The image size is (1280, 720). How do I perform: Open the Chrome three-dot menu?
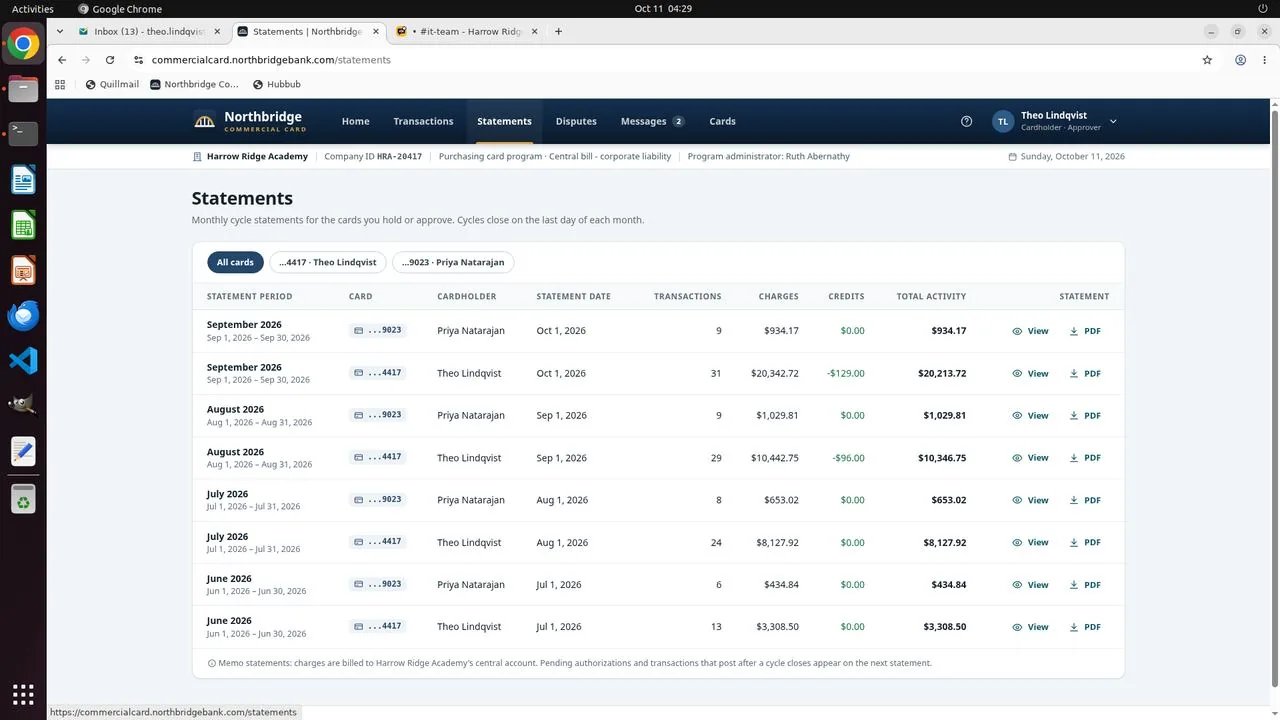point(1264,60)
